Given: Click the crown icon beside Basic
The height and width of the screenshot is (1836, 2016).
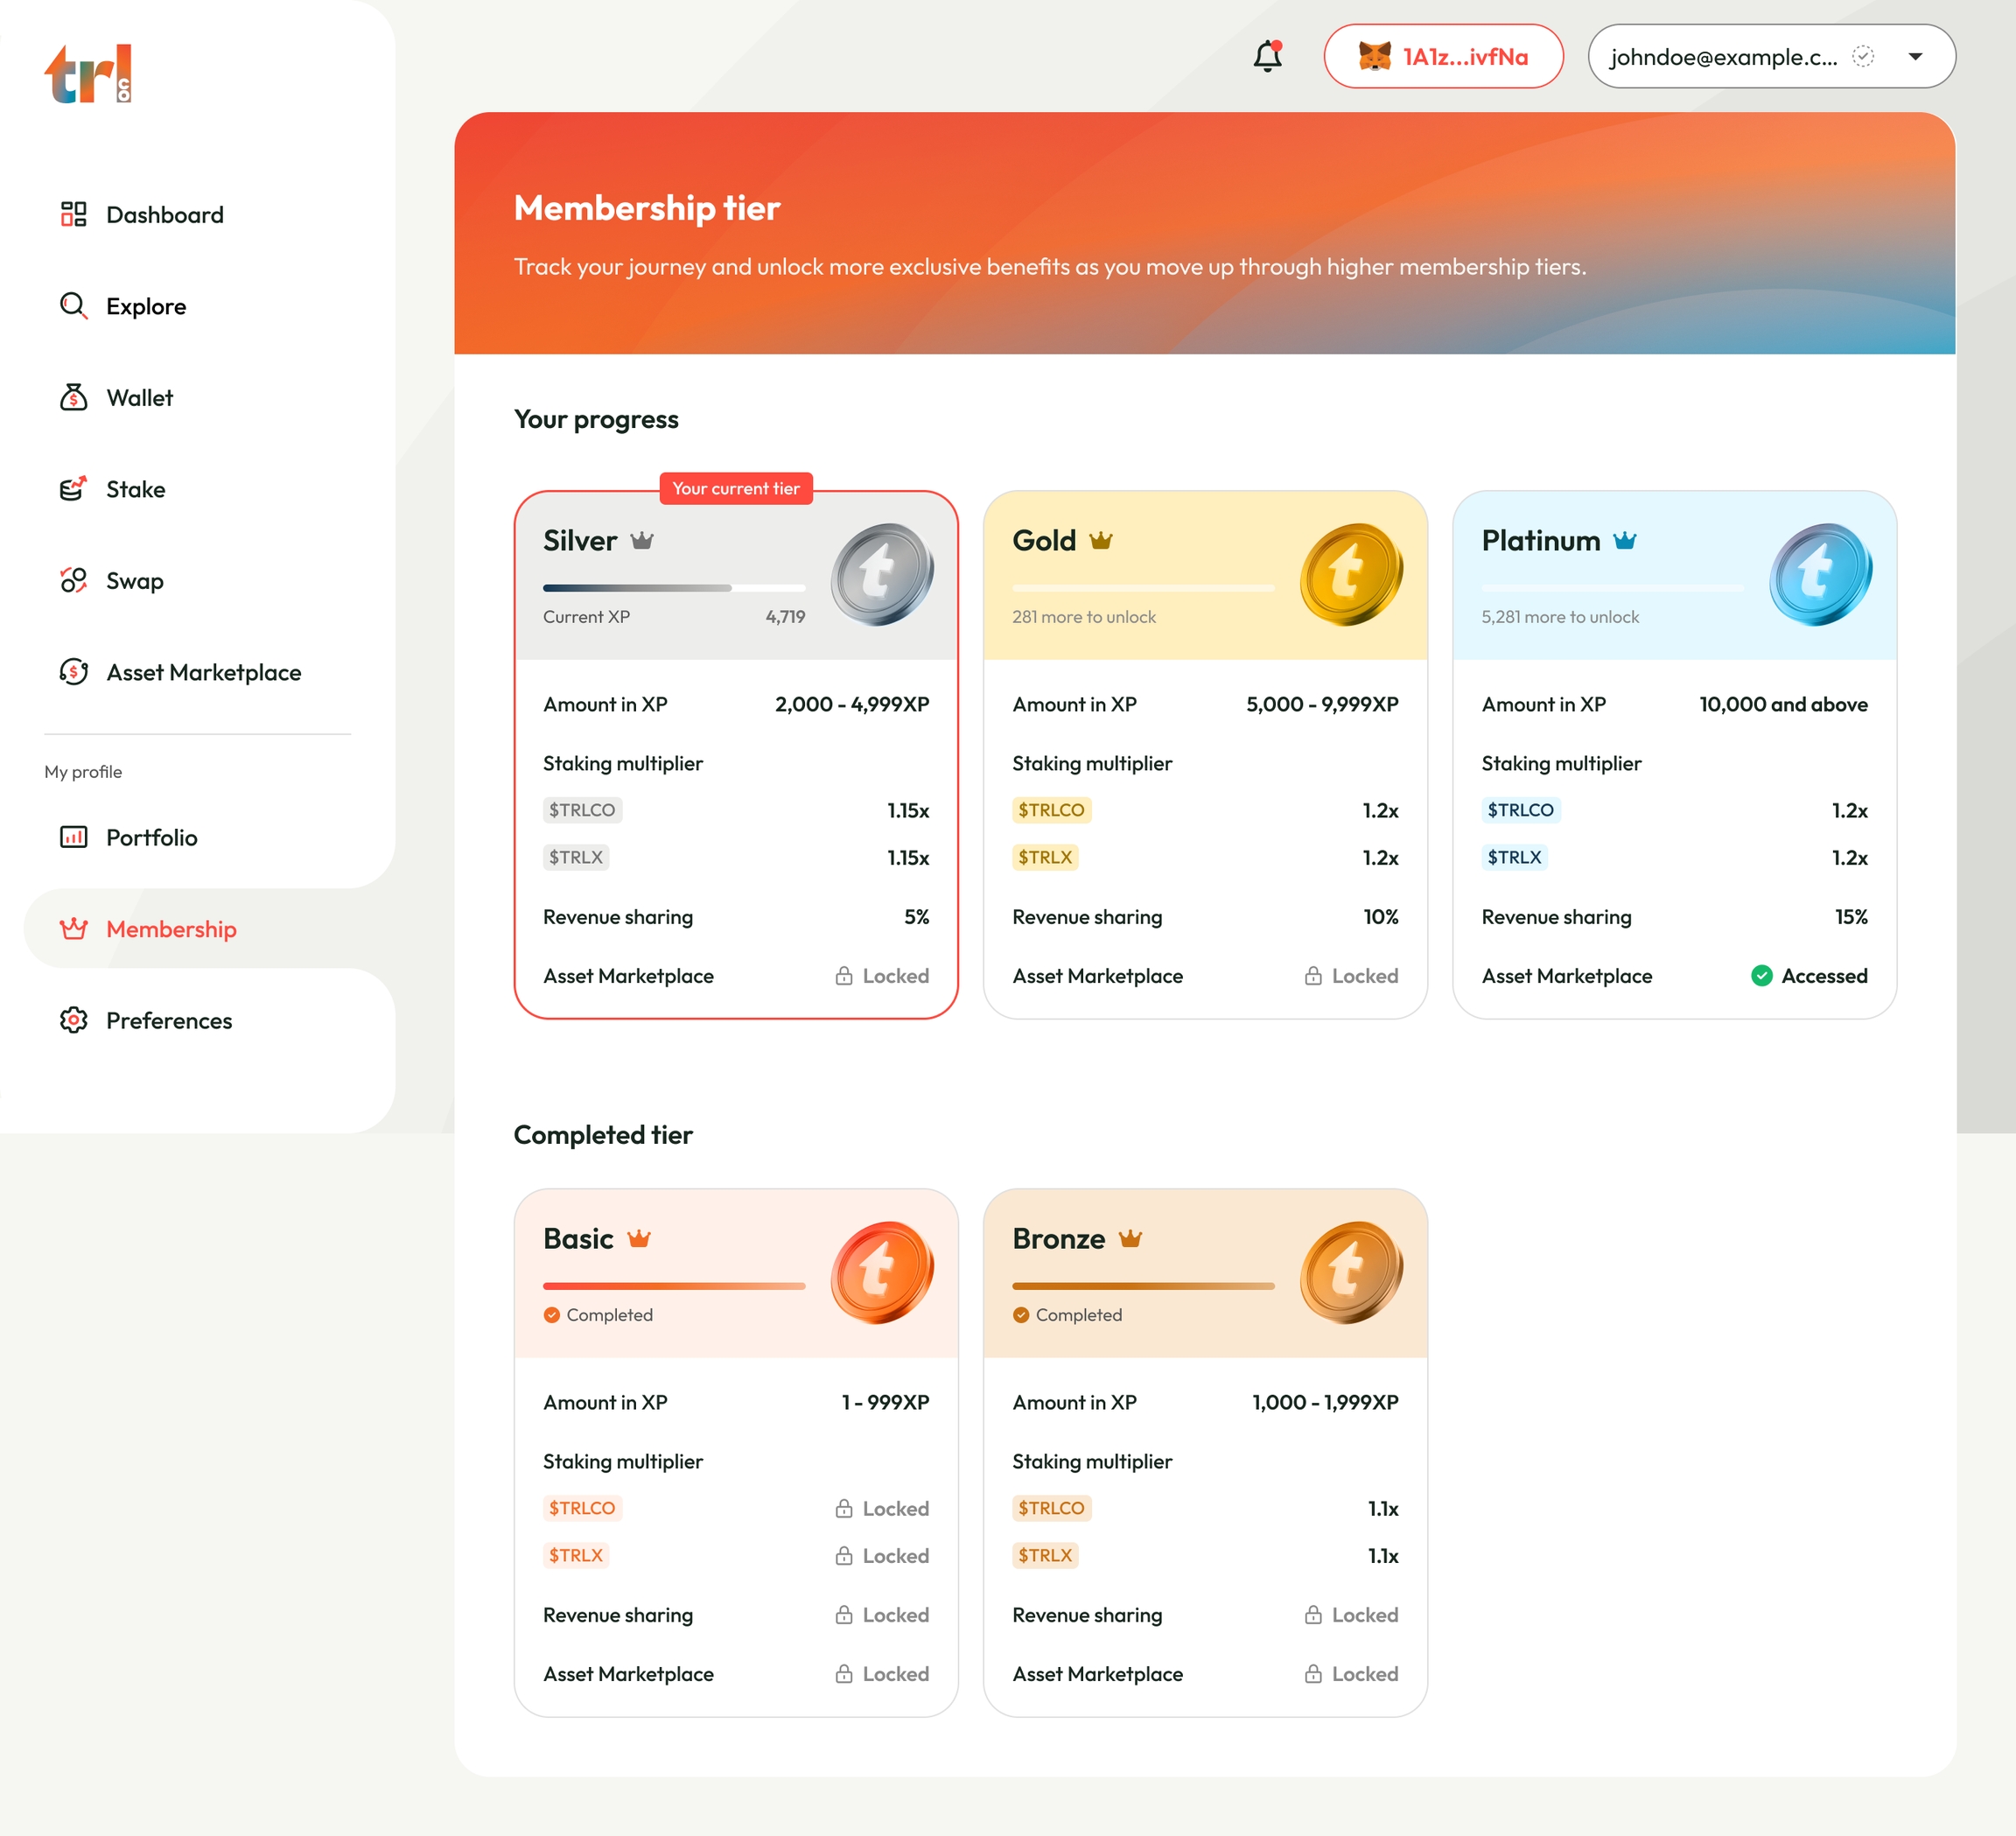Looking at the screenshot, I should coord(638,1239).
